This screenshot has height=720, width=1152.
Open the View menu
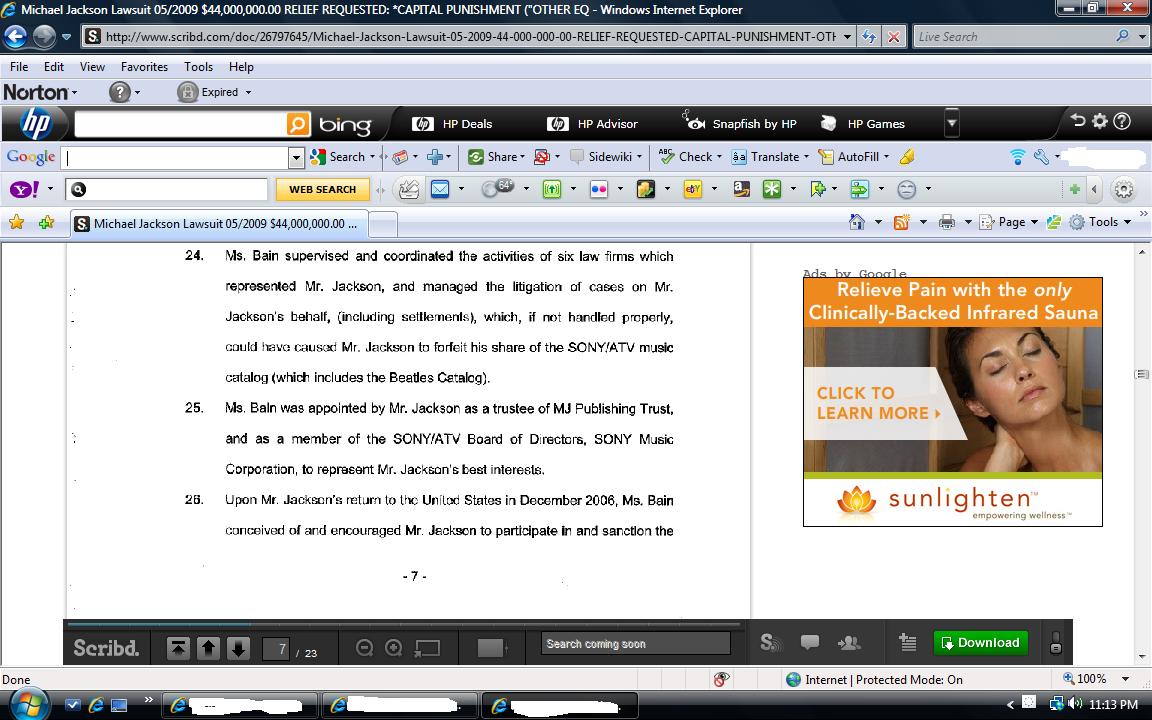pos(92,67)
